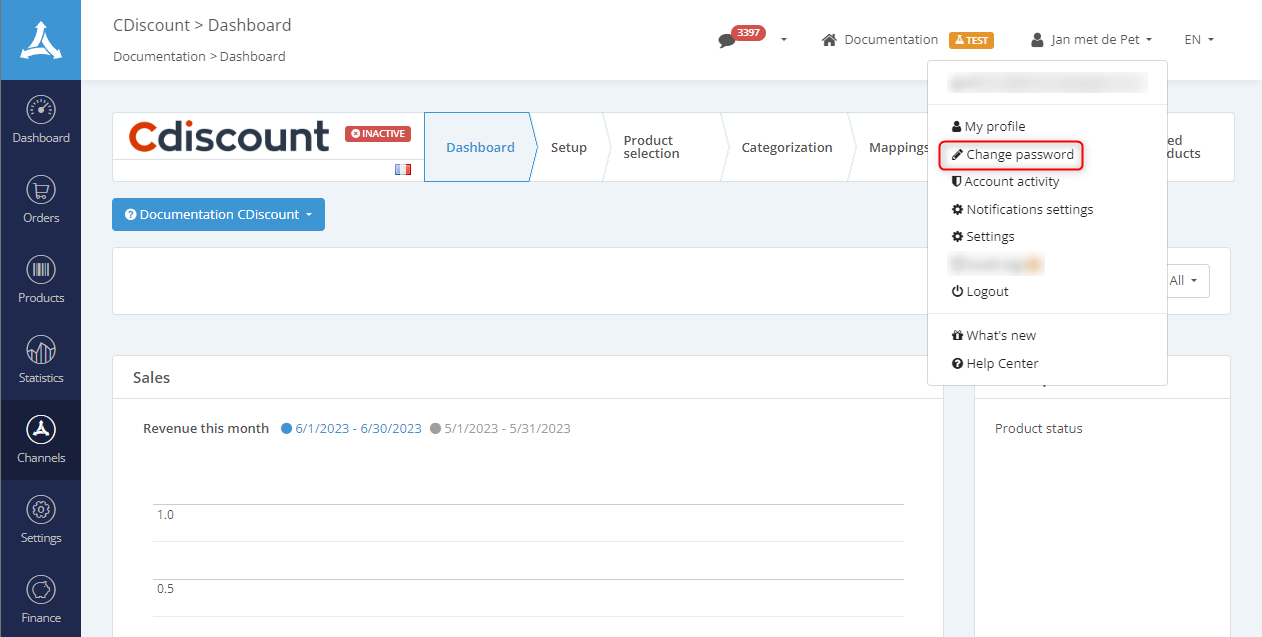Select the Settings gear in sidebar
The height and width of the screenshot is (637, 1262).
click(x=41, y=519)
